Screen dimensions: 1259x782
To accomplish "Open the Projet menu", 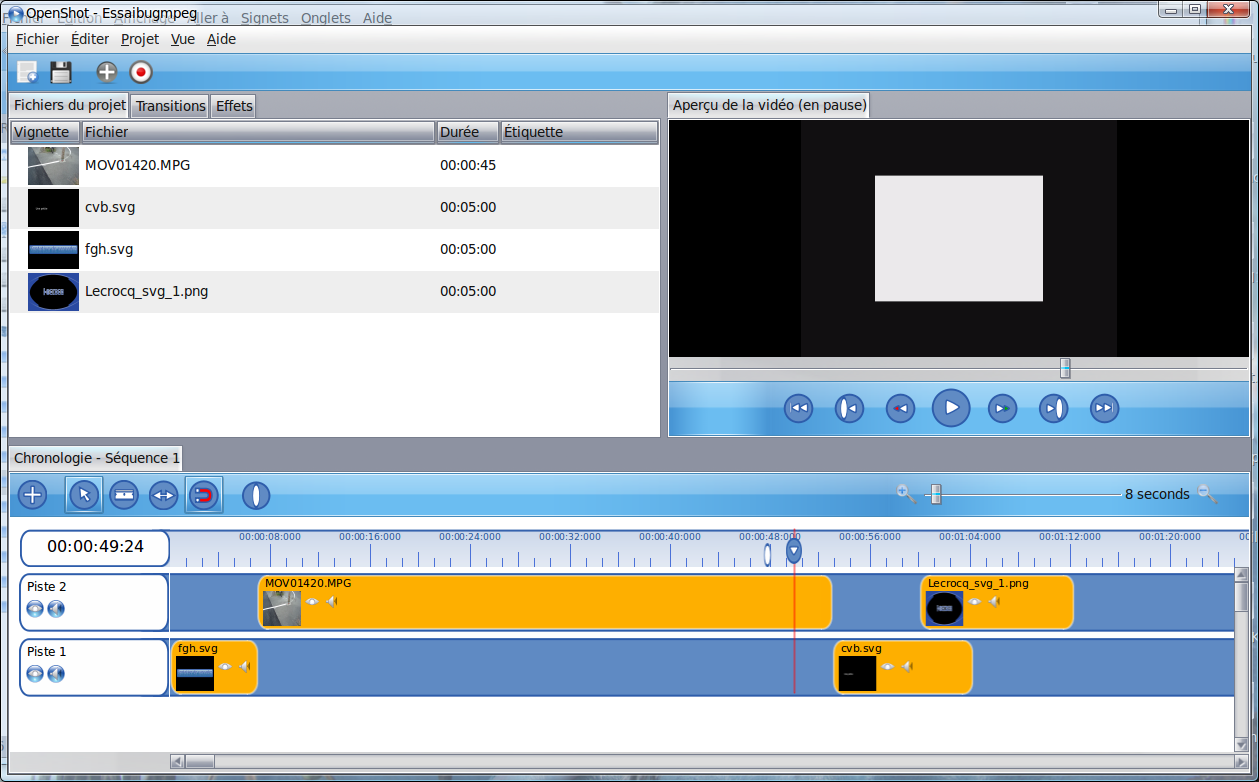I will coord(140,39).
